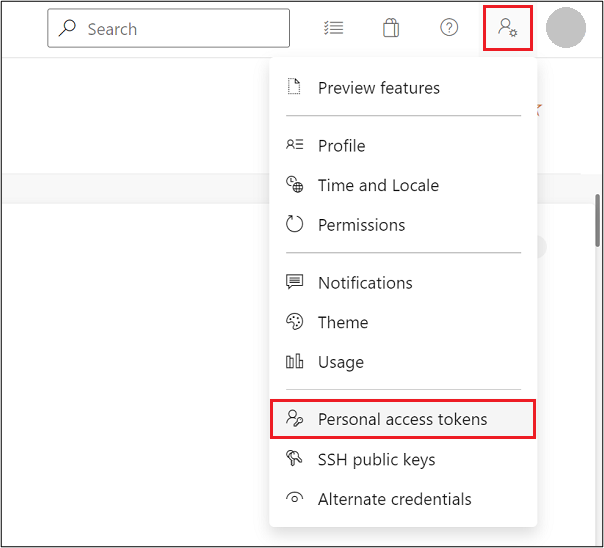Open the Permissions menu entry
The width and height of the screenshot is (604, 548).
point(361,225)
